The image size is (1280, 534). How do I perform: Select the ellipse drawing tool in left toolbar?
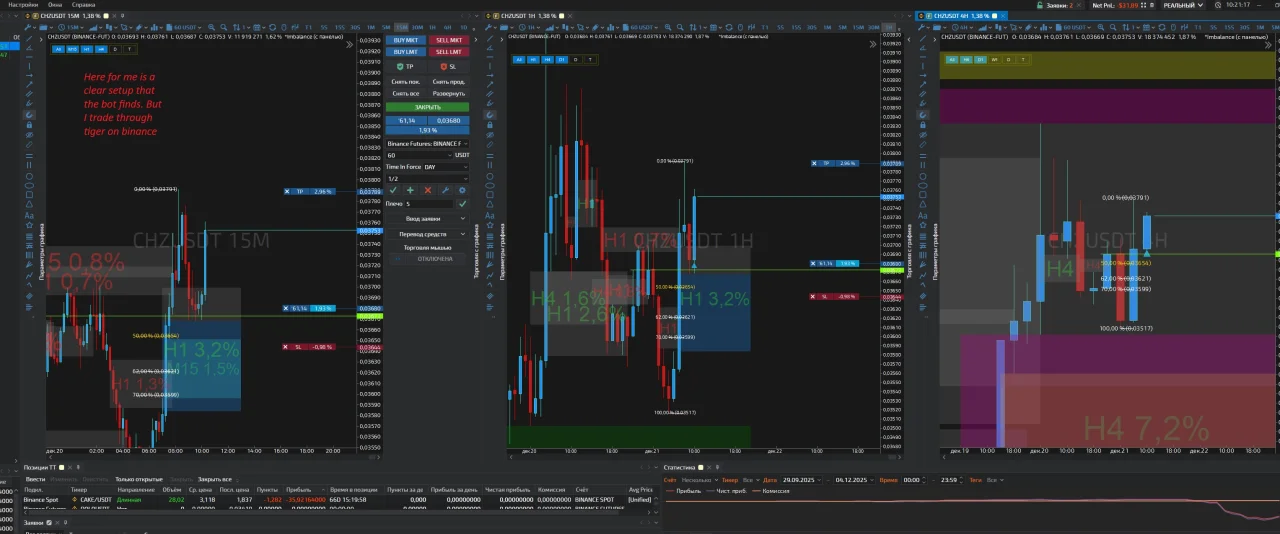(x=29, y=185)
